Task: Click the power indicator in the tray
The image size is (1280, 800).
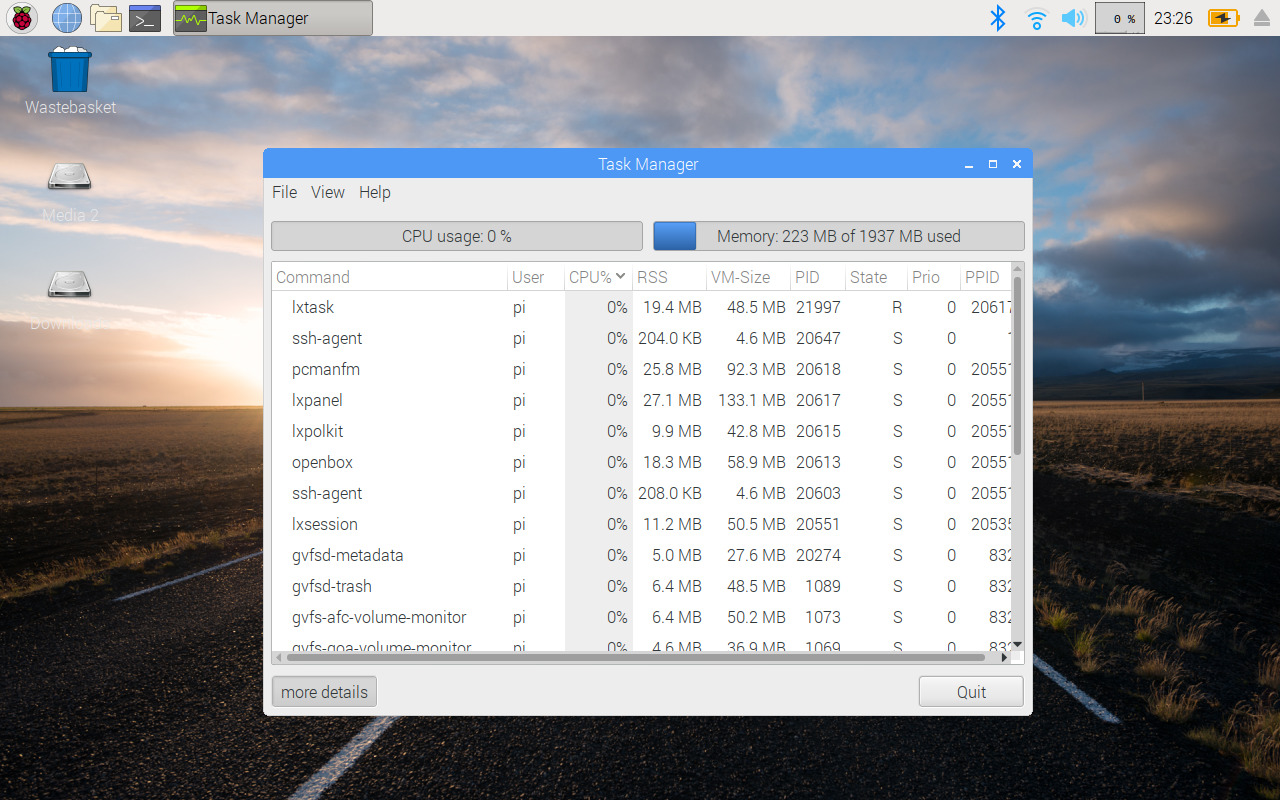Action: pos(1222,18)
